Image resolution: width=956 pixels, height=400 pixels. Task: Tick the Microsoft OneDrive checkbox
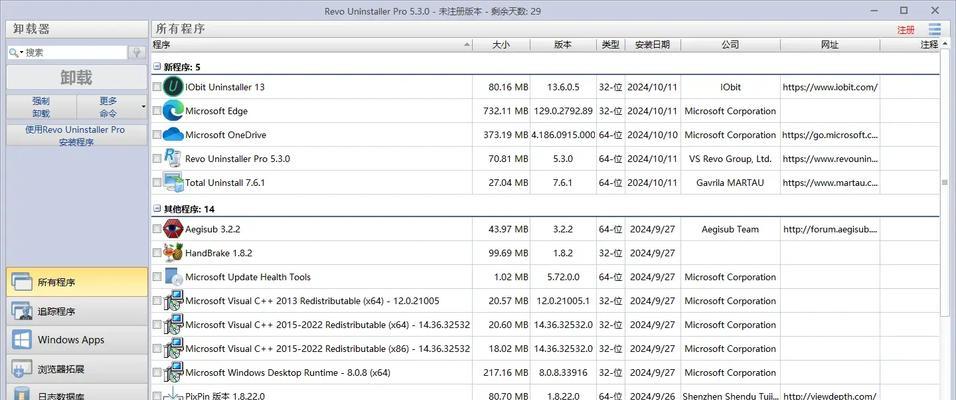[x=157, y=135]
